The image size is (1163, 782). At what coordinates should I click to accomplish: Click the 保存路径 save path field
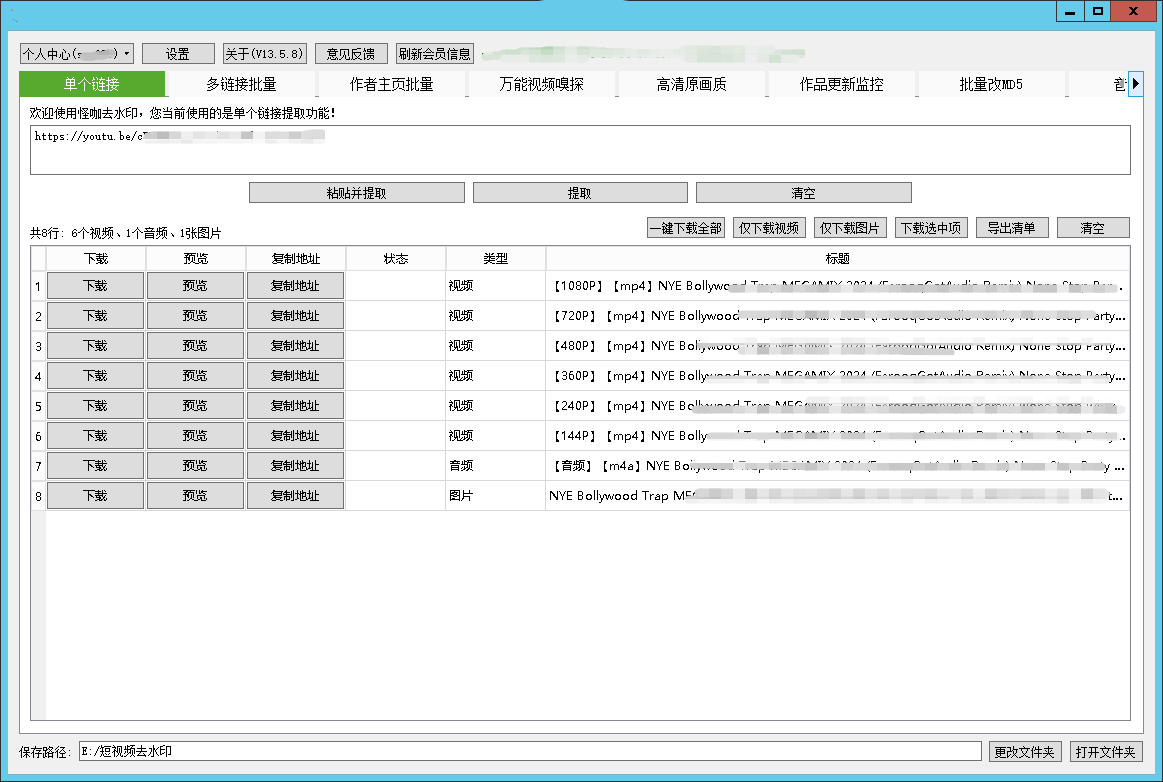pyautogui.click(x=530, y=751)
